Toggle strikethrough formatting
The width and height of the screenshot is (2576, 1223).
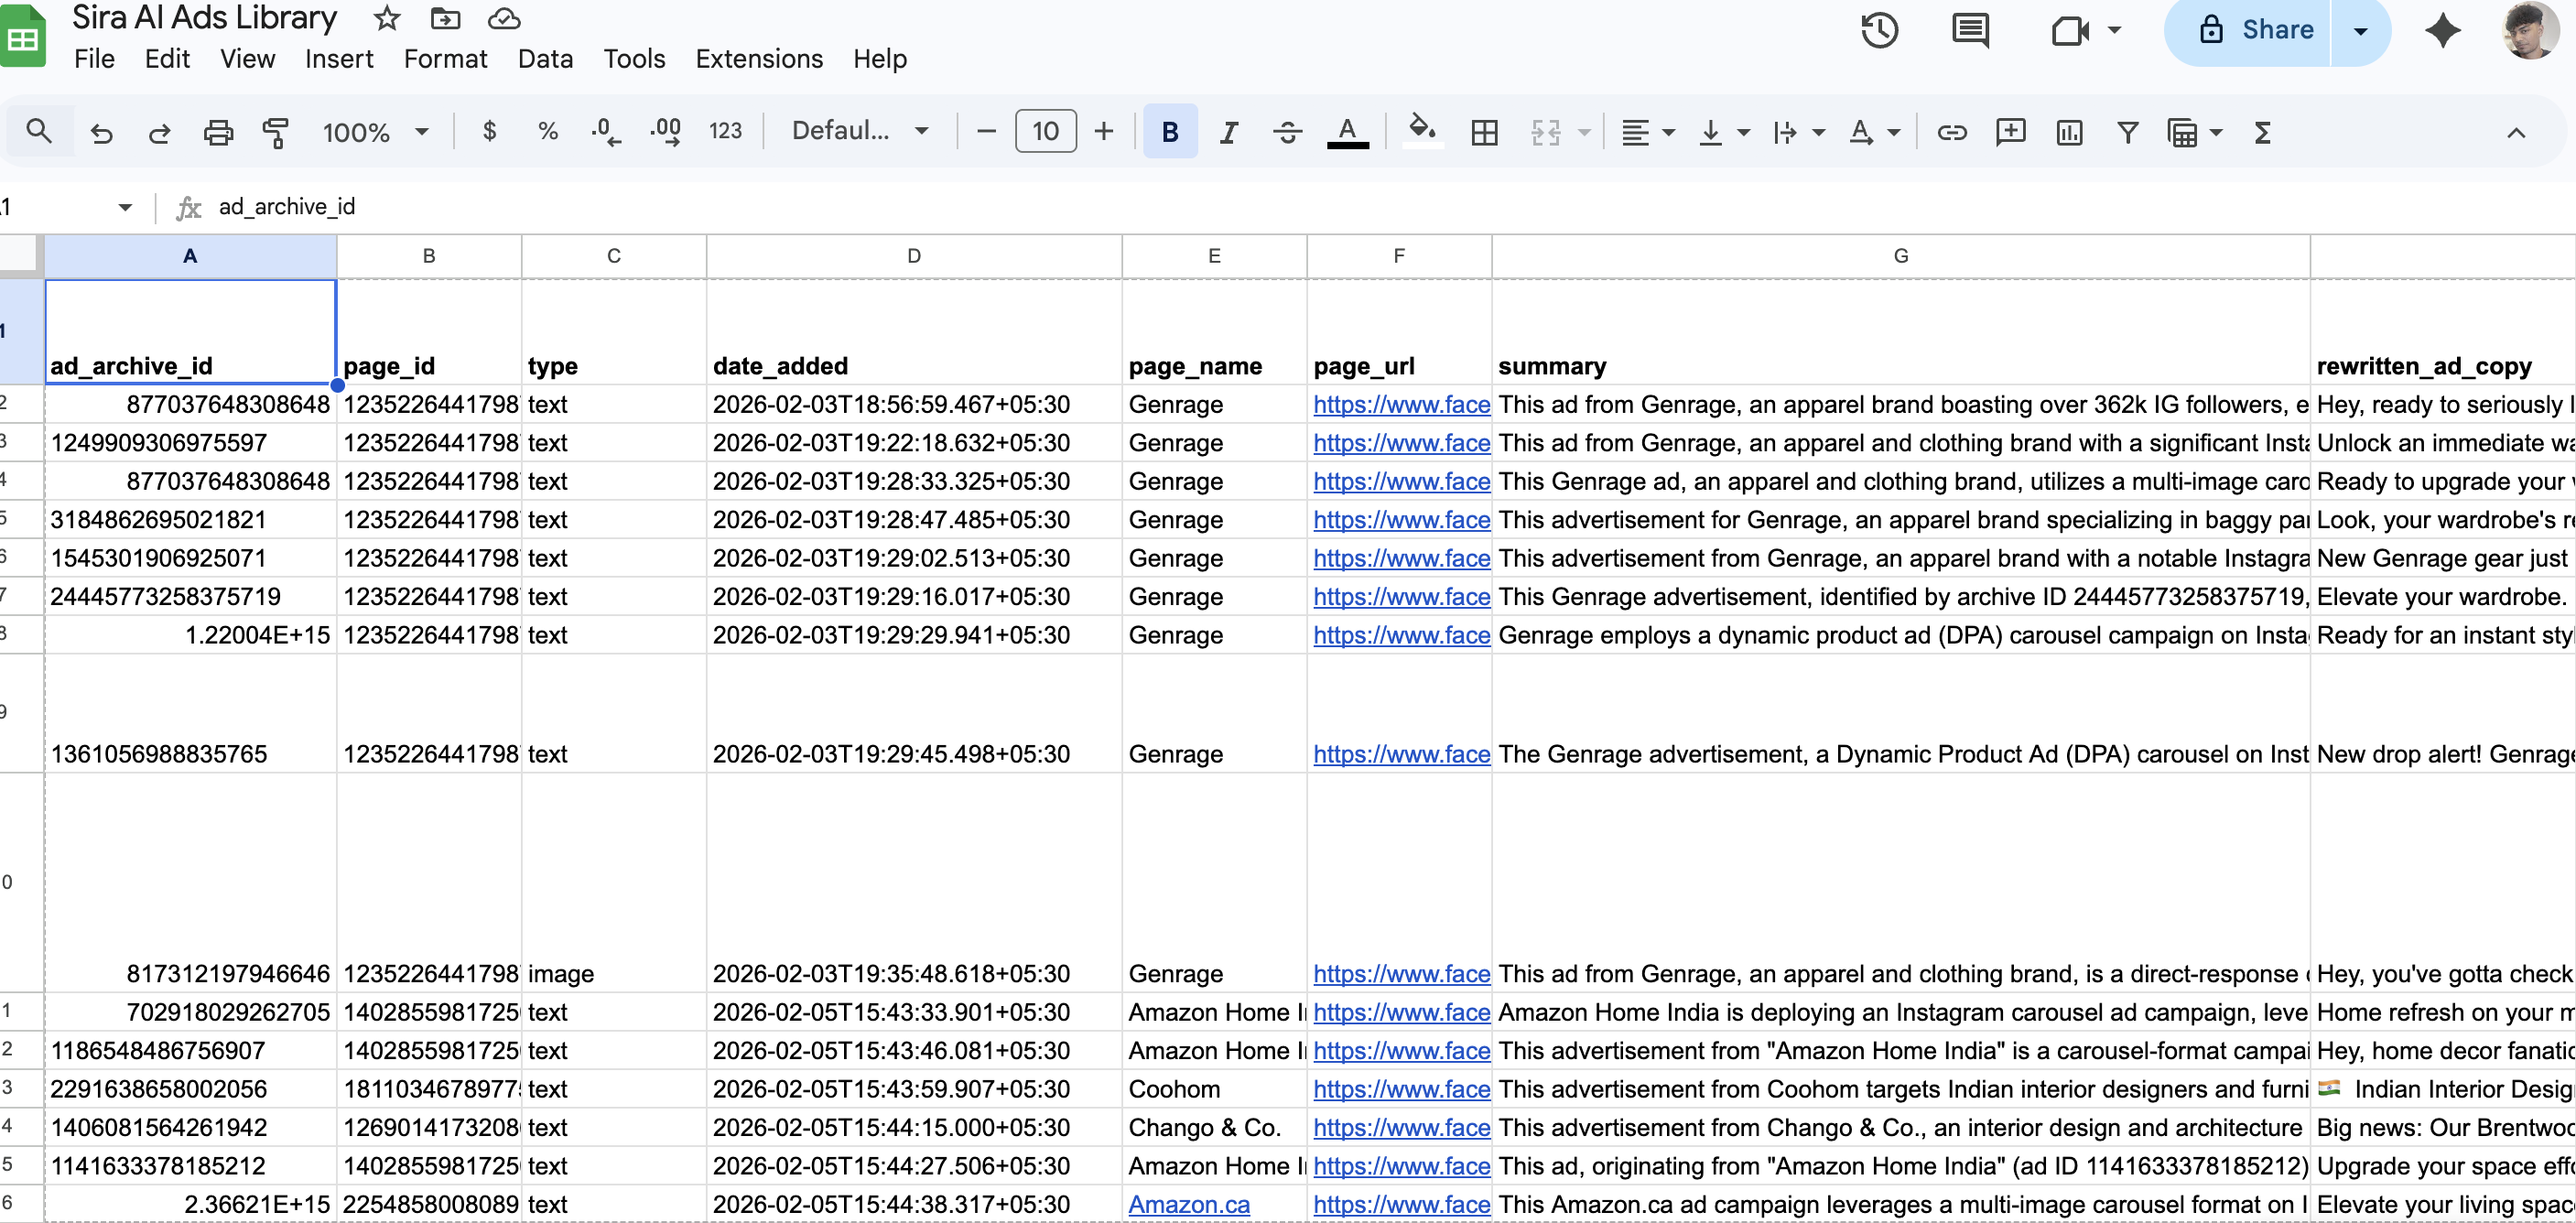tap(1287, 132)
